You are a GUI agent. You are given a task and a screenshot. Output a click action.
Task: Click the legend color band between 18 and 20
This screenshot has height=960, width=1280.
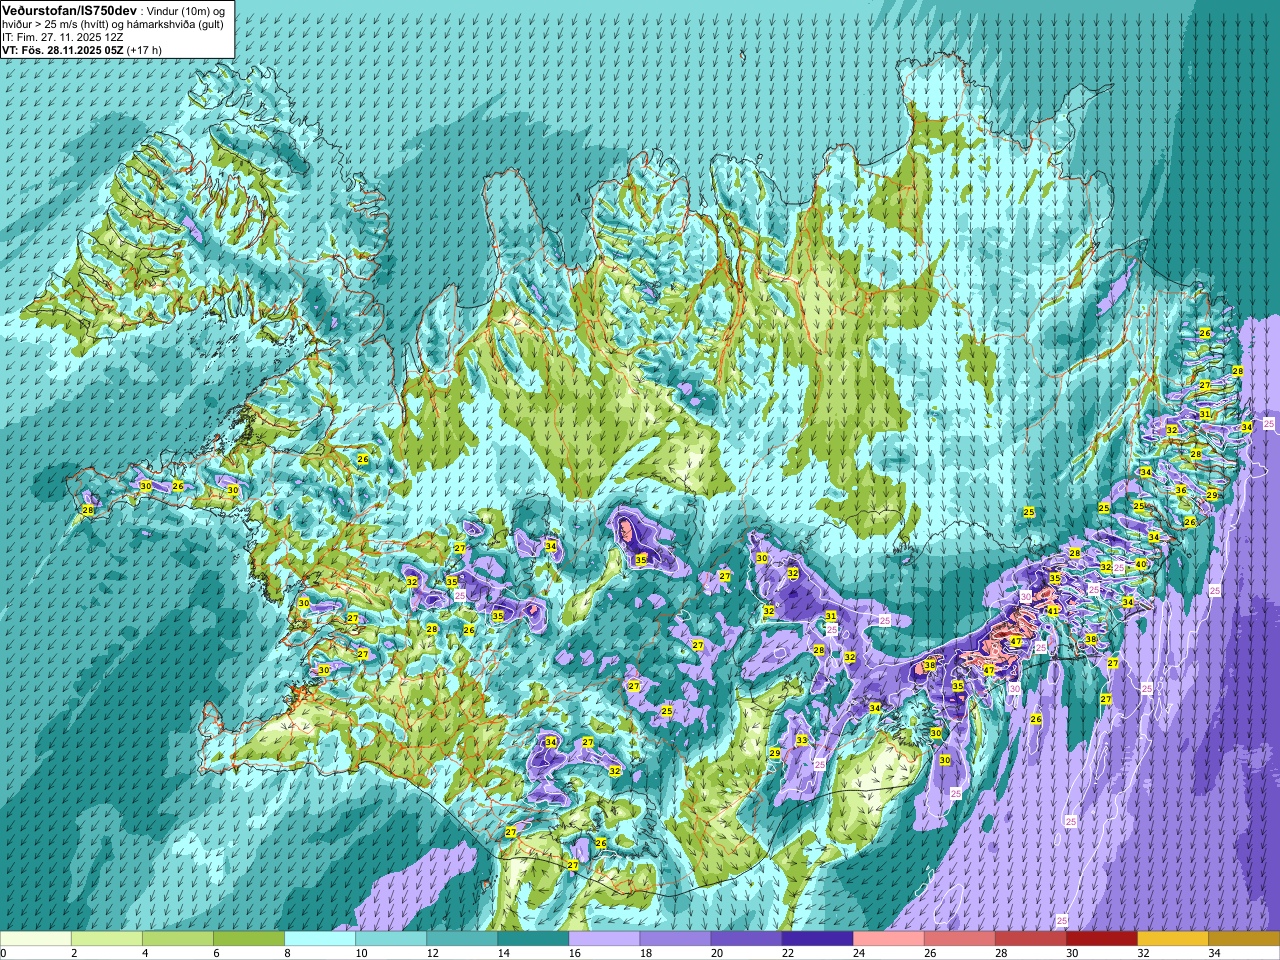coord(675,939)
